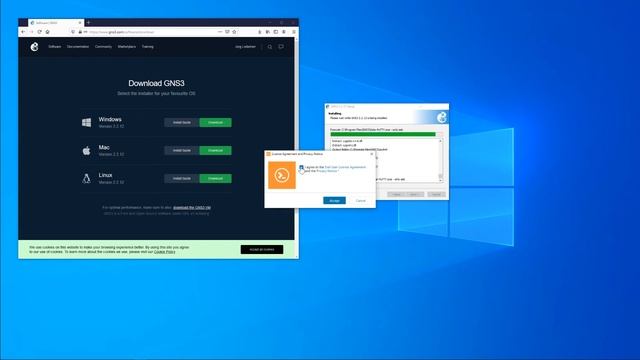The image size is (640, 360).
Task: Bookmark this page with the star icon
Action: [234, 32]
